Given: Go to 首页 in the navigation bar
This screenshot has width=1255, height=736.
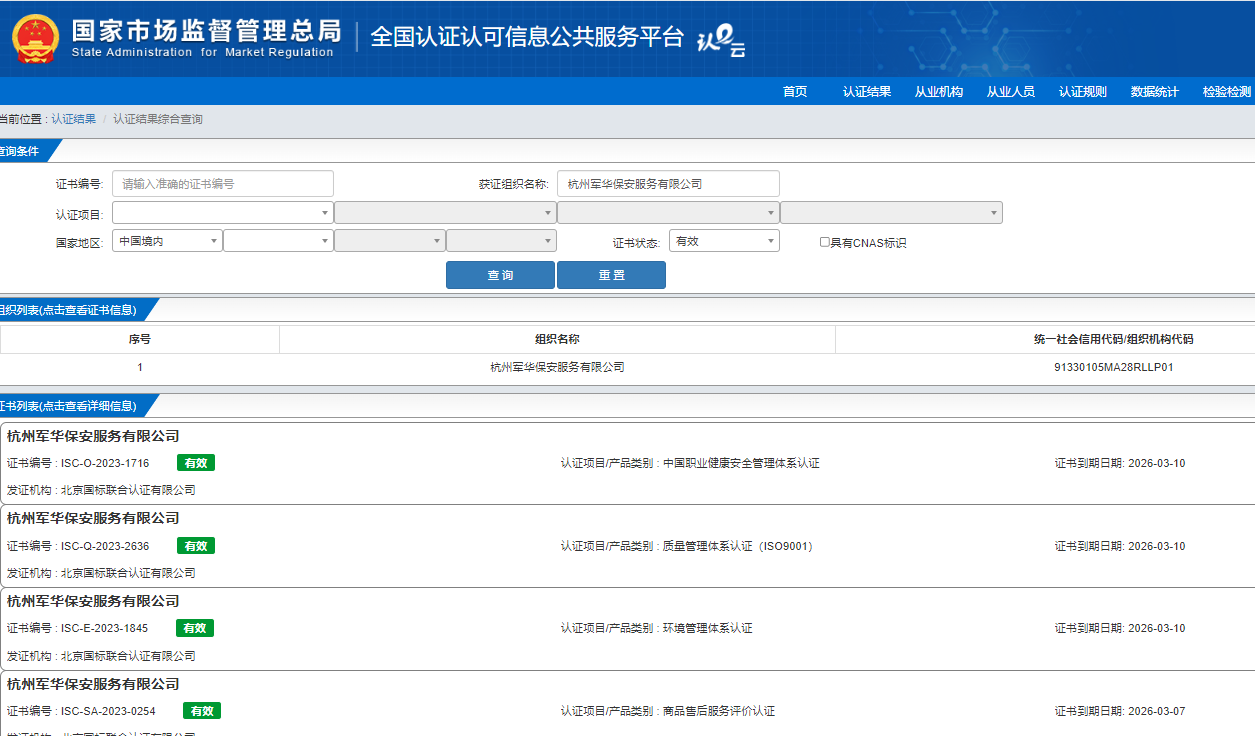Looking at the screenshot, I should click(x=795, y=92).
